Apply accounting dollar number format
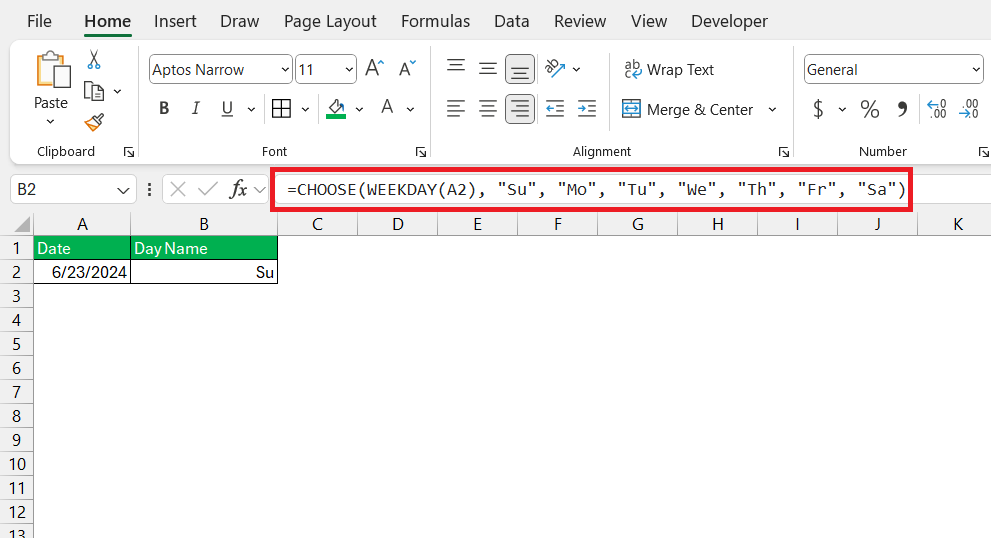 coord(818,109)
